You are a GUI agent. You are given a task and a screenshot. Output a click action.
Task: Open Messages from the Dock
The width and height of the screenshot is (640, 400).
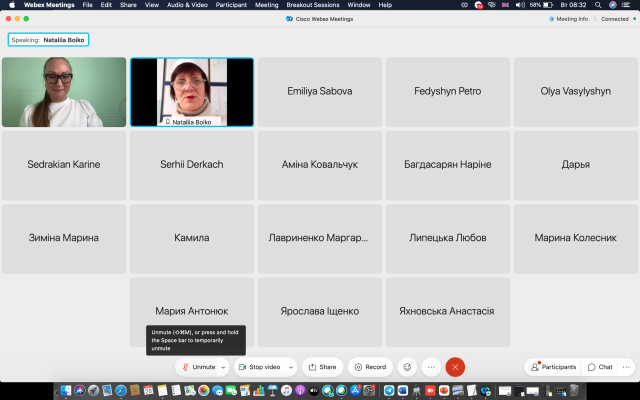point(218,391)
